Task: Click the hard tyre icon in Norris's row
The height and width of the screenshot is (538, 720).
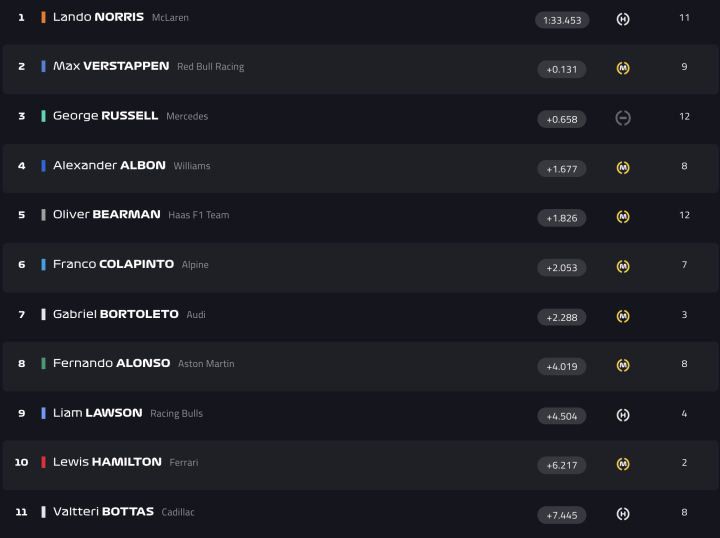Action: pyautogui.click(x=623, y=19)
